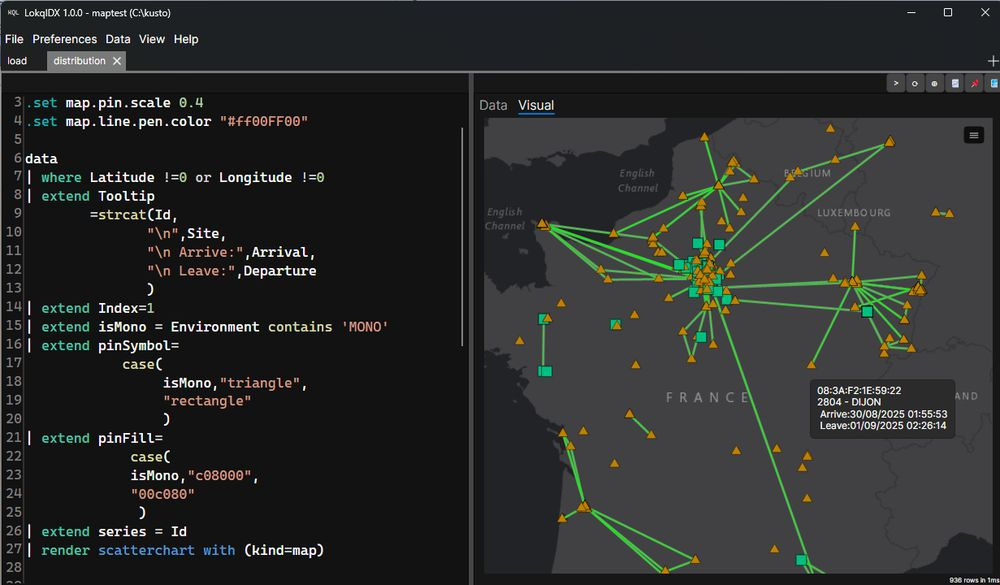
Task: Open the View menu
Action: click(x=152, y=39)
